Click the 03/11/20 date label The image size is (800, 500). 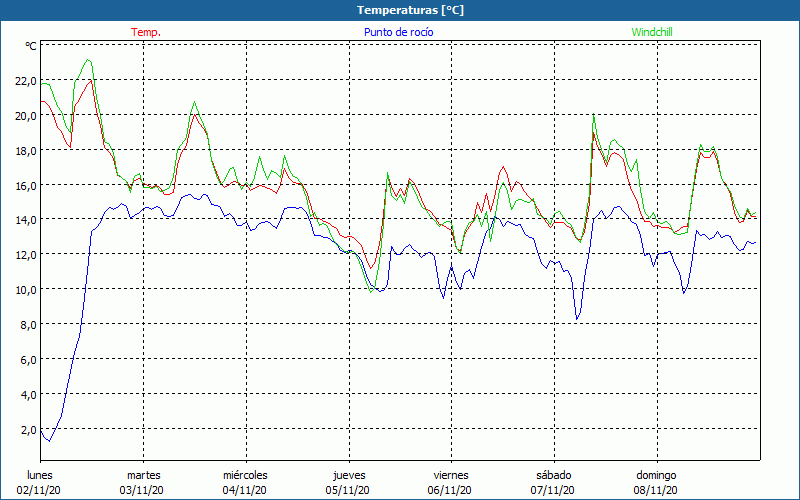142,490
